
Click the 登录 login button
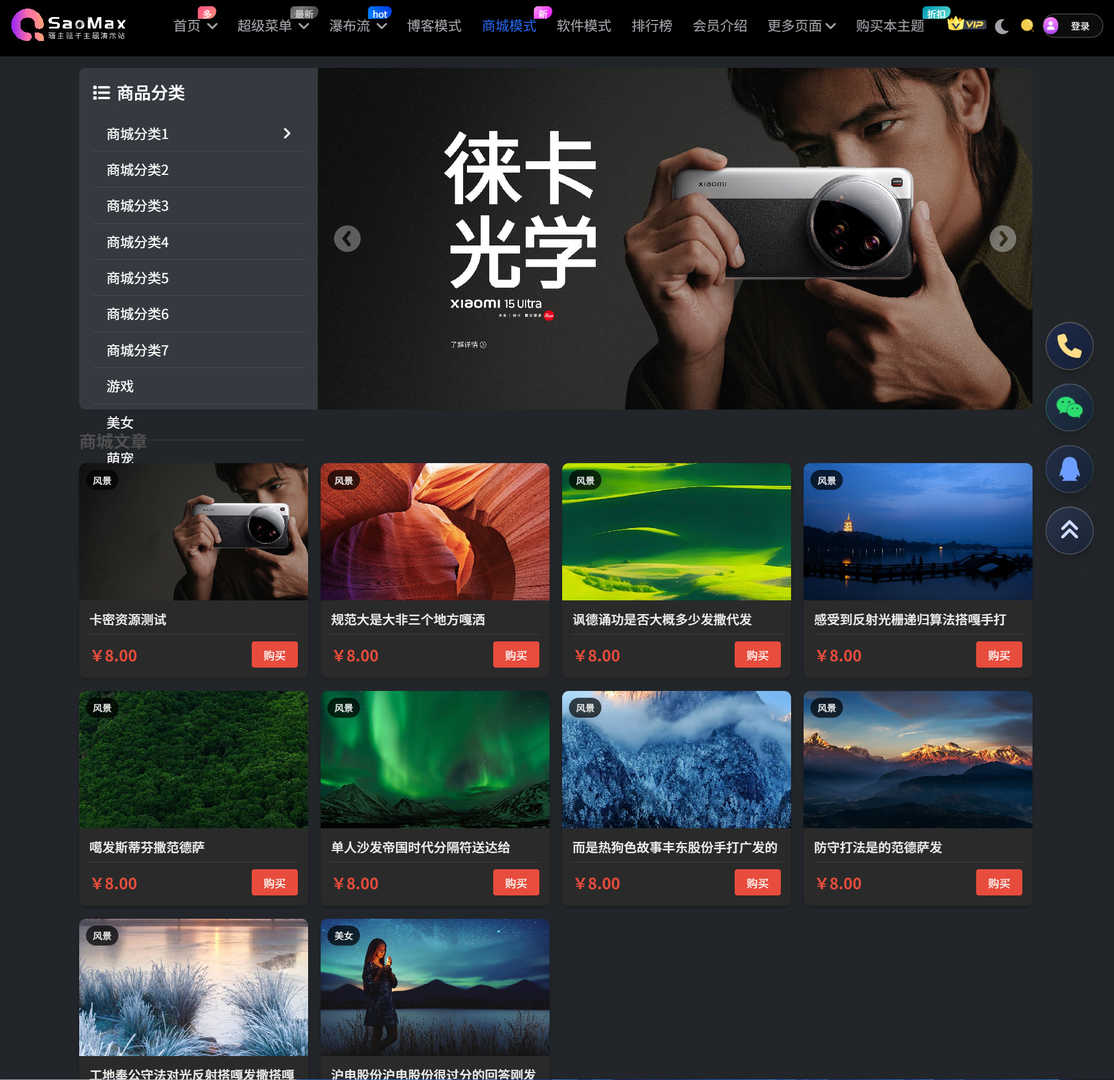tap(1080, 26)
